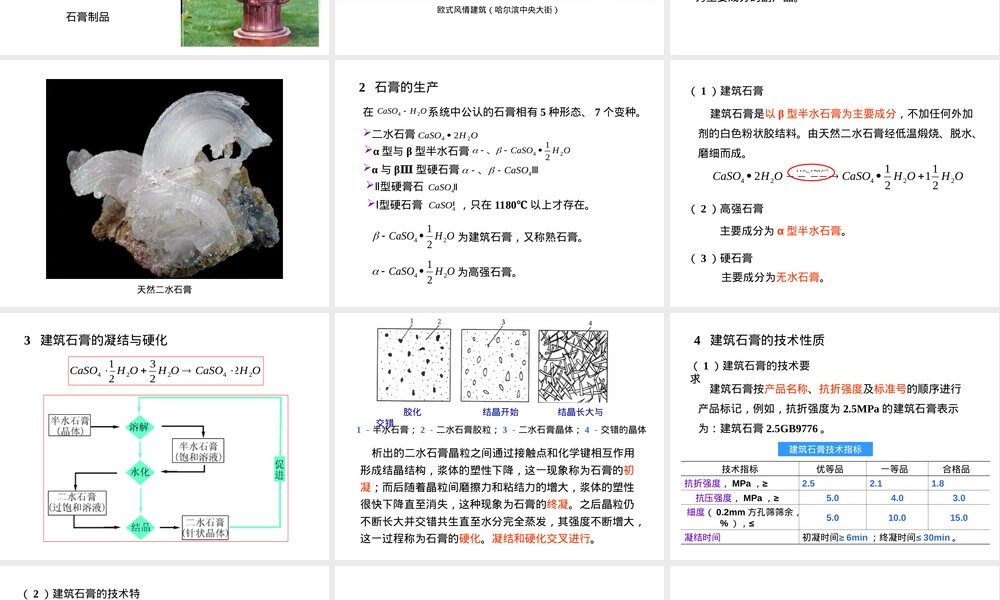
Task: Click the line ending 为高强石膏
Action: point(445,272)
